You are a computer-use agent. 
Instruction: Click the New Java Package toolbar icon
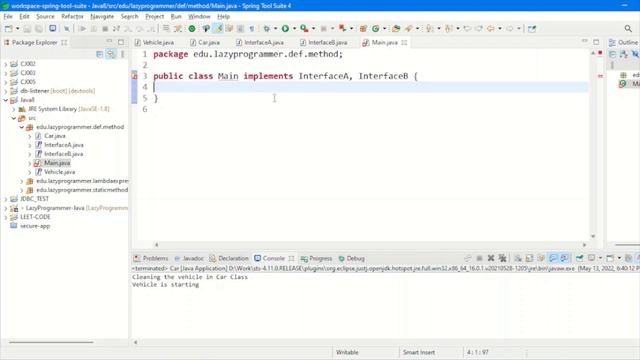(x=363, y=29)
